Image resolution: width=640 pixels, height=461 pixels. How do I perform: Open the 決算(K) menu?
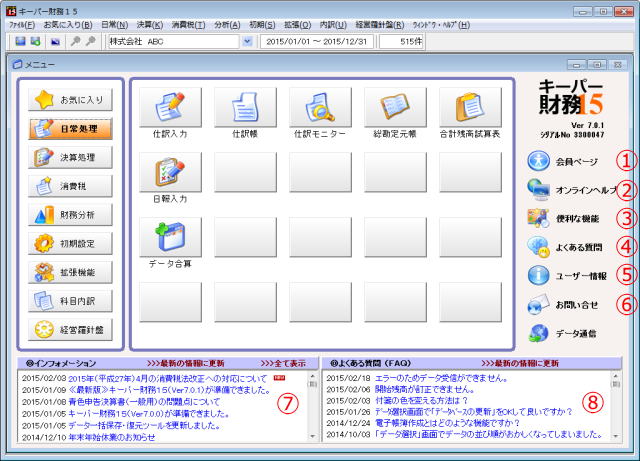[150, 25]
